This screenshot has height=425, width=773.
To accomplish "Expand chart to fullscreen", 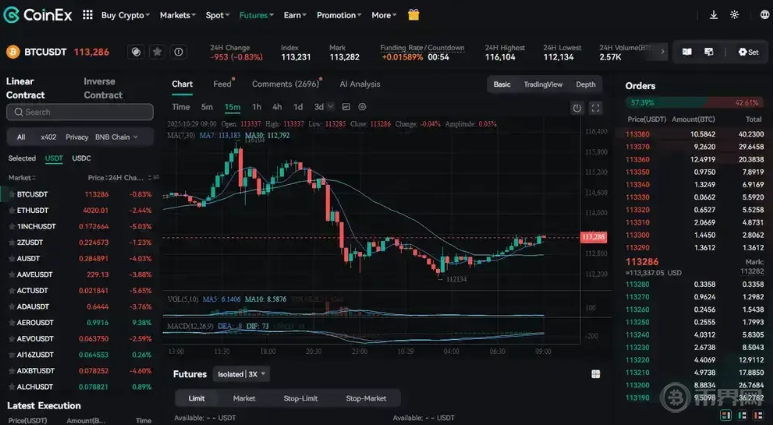I will coord(596,107).
